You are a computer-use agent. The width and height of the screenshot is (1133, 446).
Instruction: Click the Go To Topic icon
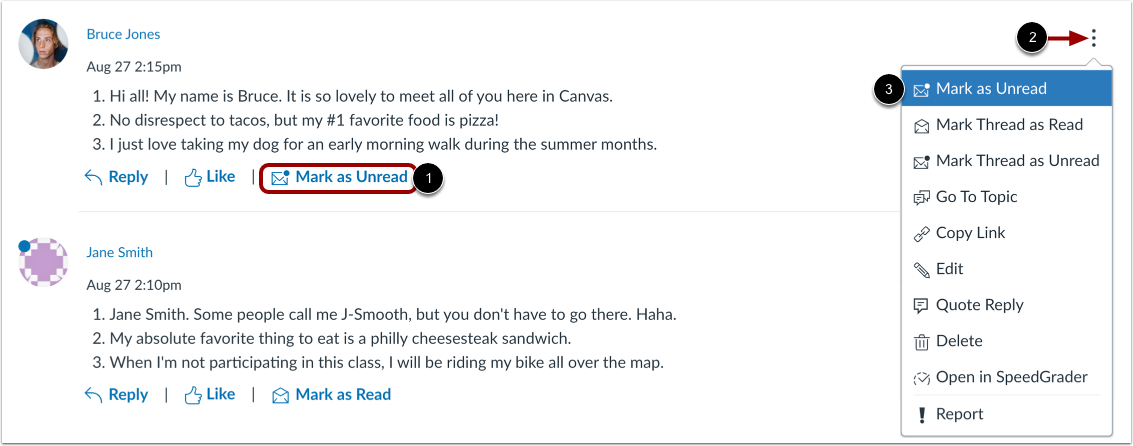click(922, 197)
